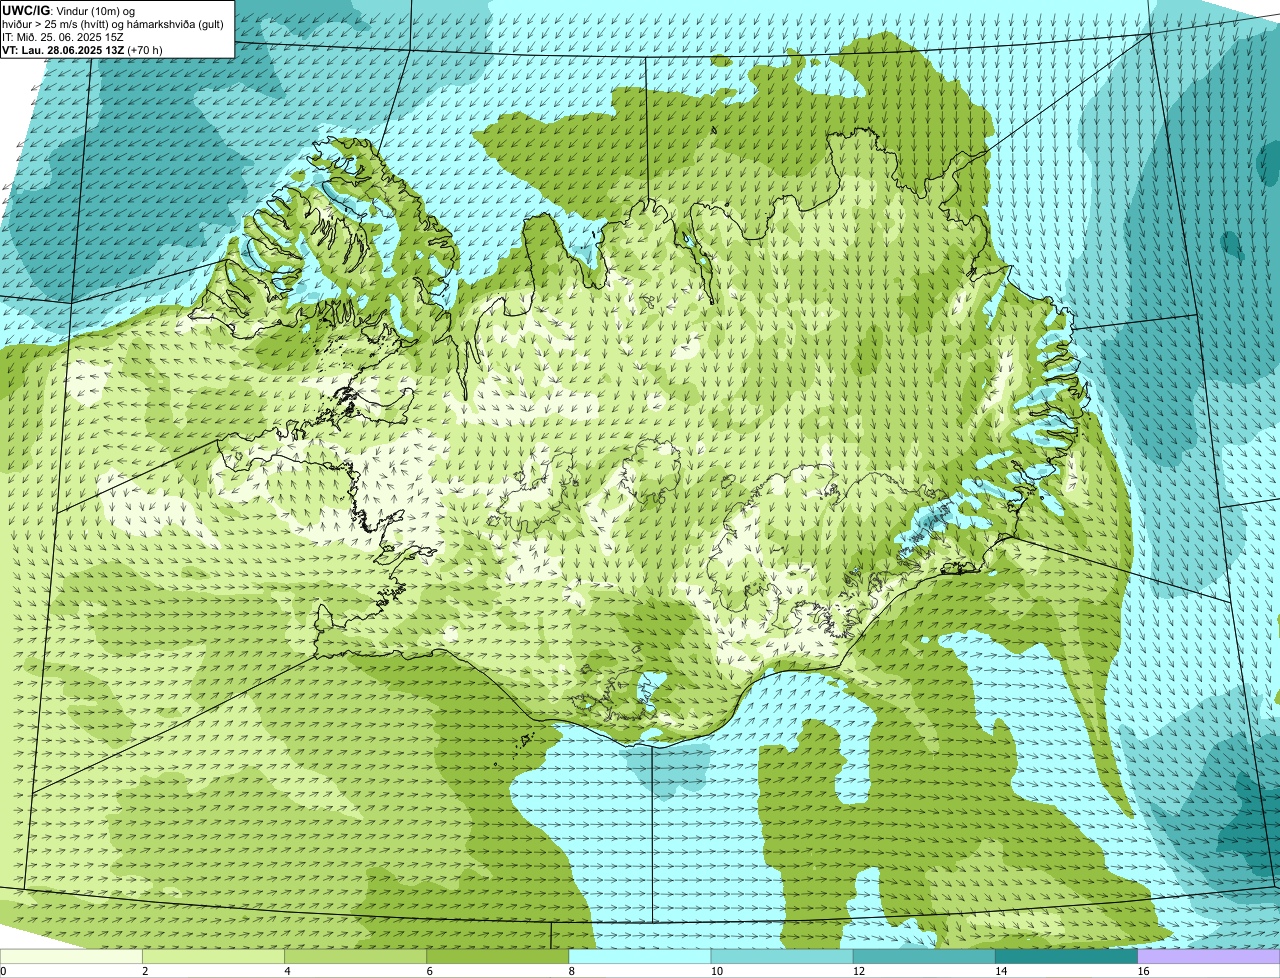
Task: Click the lavender above-16 m/s legend swatch
Action: (x=1208, y=957)
